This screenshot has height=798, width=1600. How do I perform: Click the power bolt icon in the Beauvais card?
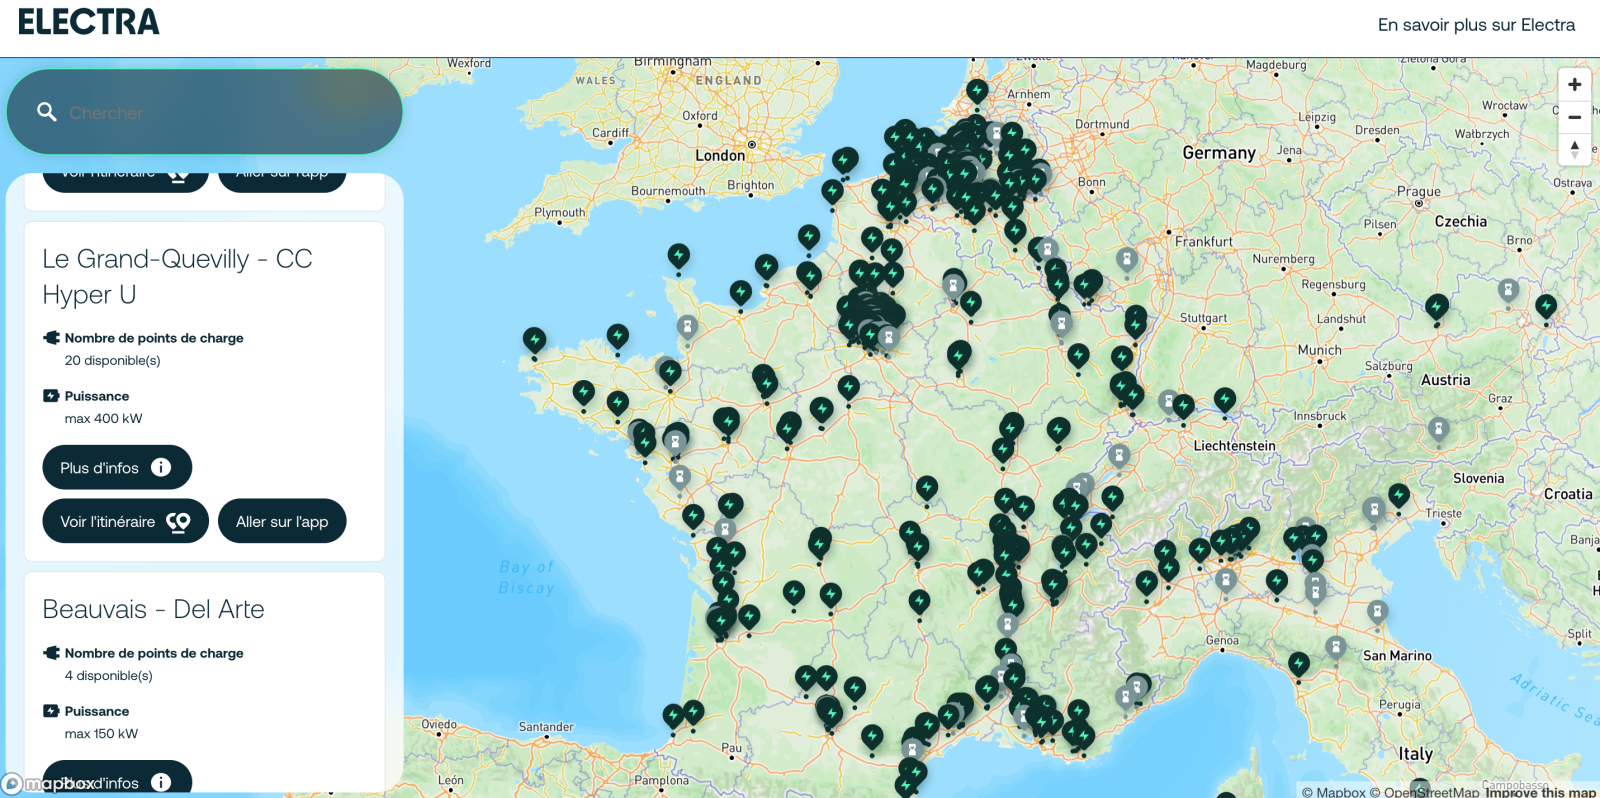click(x=51, y=711)
